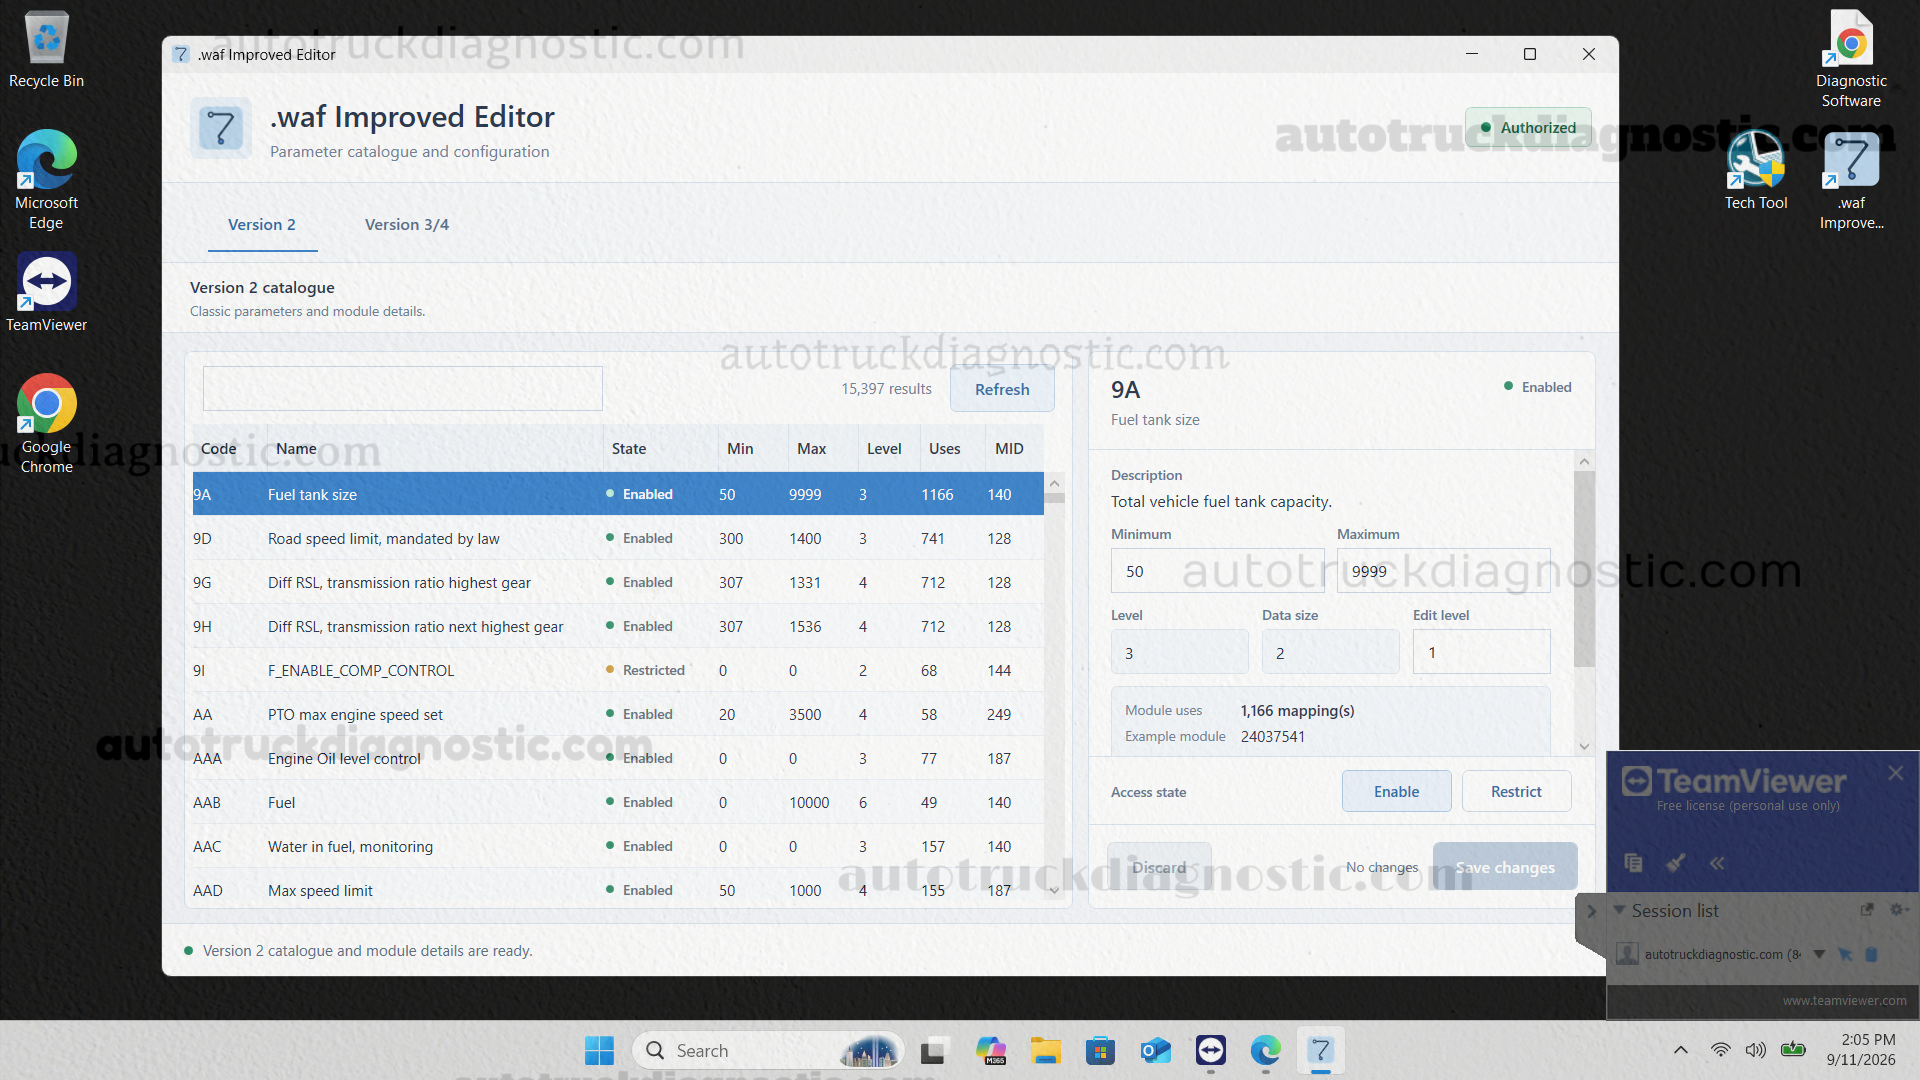
Task: Launch Tech Tool desktop shortcut
Action: tap(1756, 170)
